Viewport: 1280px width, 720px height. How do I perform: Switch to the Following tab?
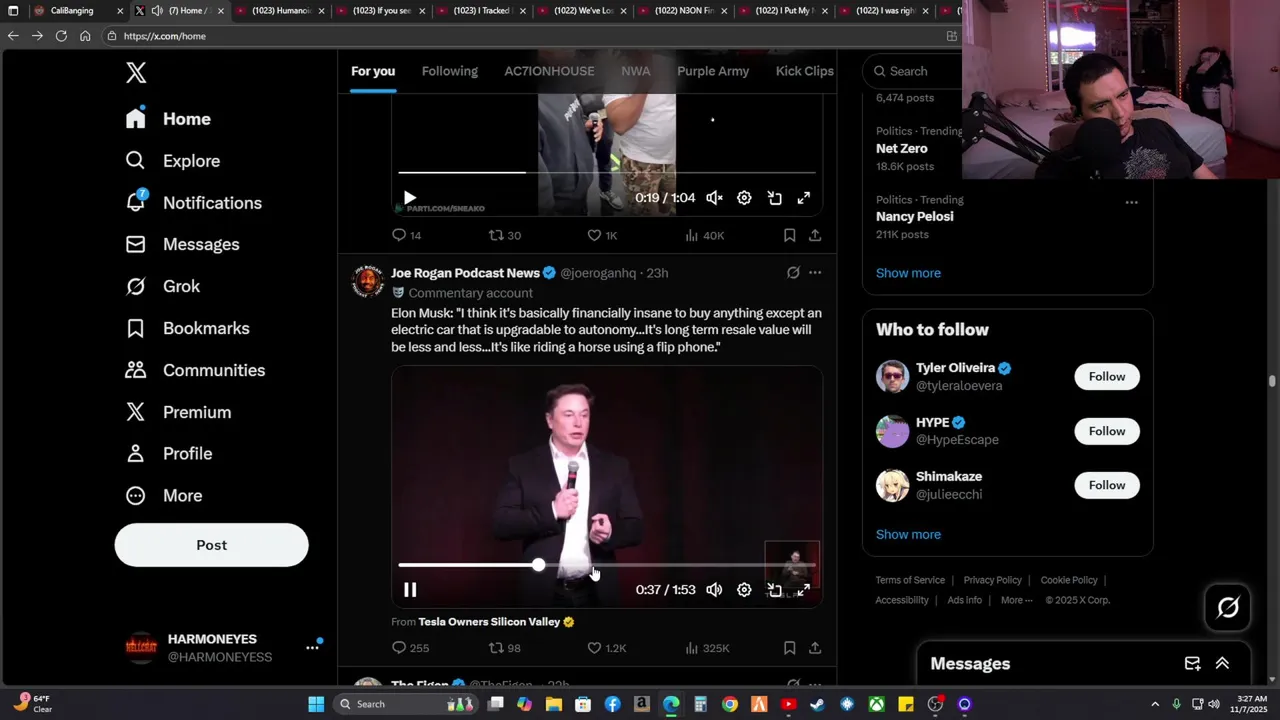click(449, 71)
